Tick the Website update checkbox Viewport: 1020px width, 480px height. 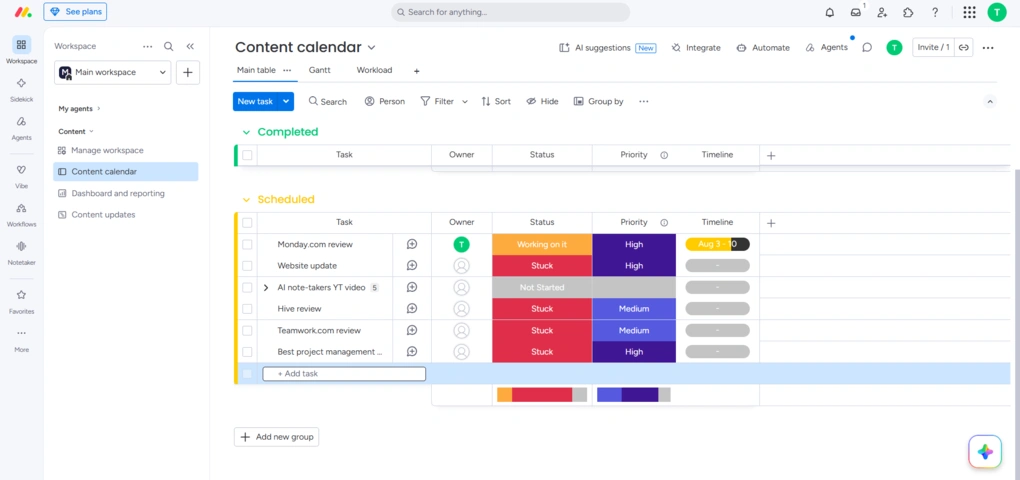coord(247,266)
